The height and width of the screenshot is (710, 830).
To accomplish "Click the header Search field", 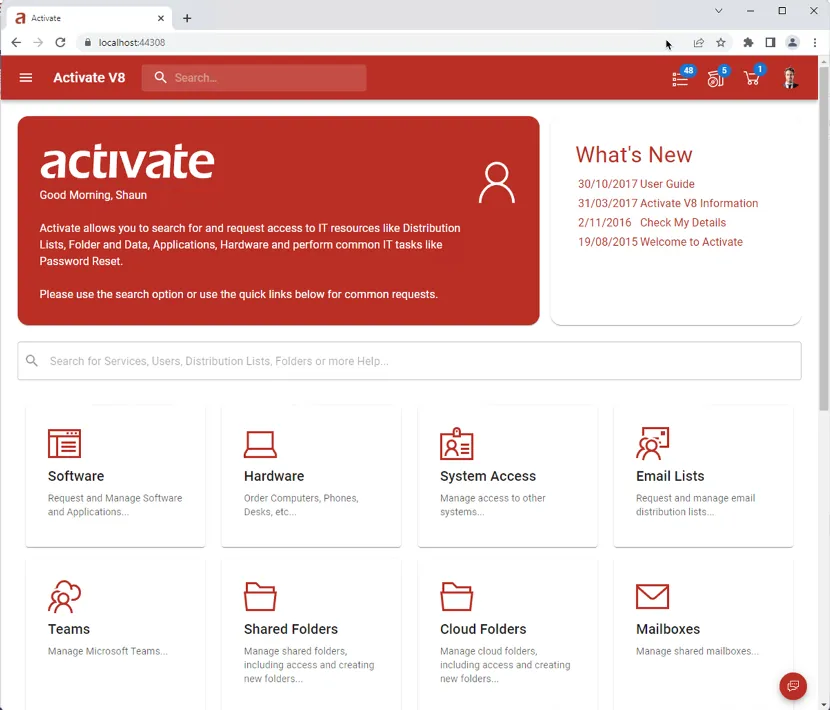I will pyautogui.click(x=254, y=78).
